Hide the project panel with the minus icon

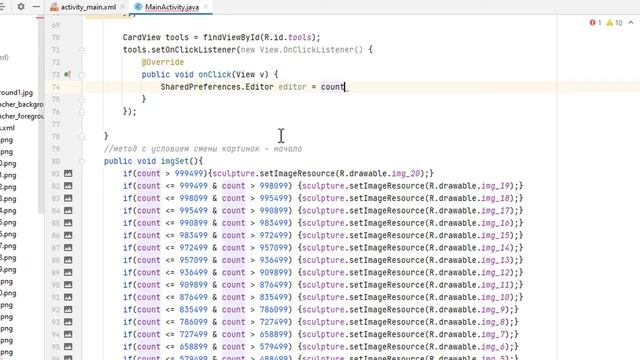point(36,7)
